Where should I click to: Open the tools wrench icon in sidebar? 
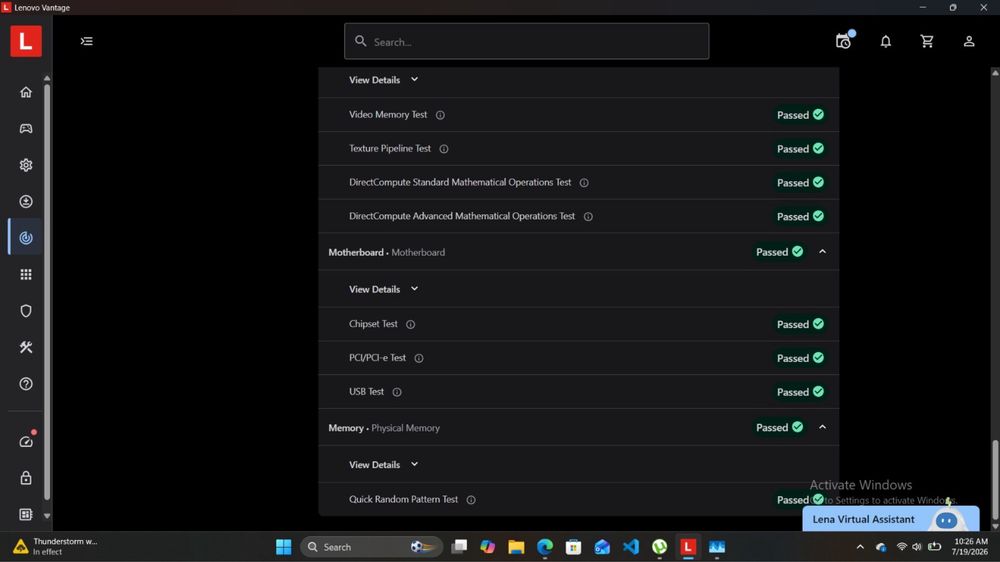click(26, 347)
